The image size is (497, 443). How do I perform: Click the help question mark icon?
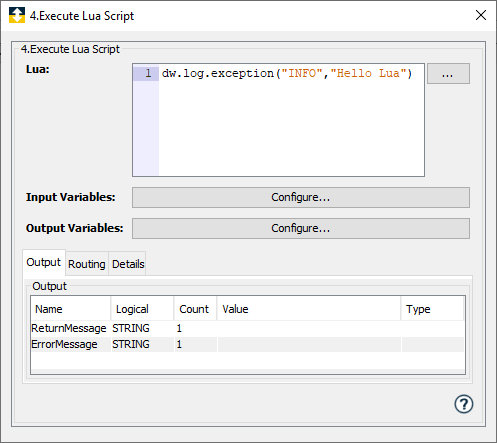pyautogui.click(x=463, y=404)
